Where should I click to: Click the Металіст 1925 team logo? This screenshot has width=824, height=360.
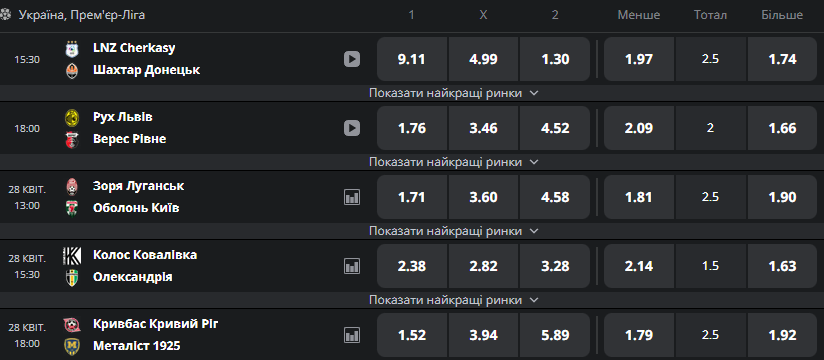pos(72,347)
